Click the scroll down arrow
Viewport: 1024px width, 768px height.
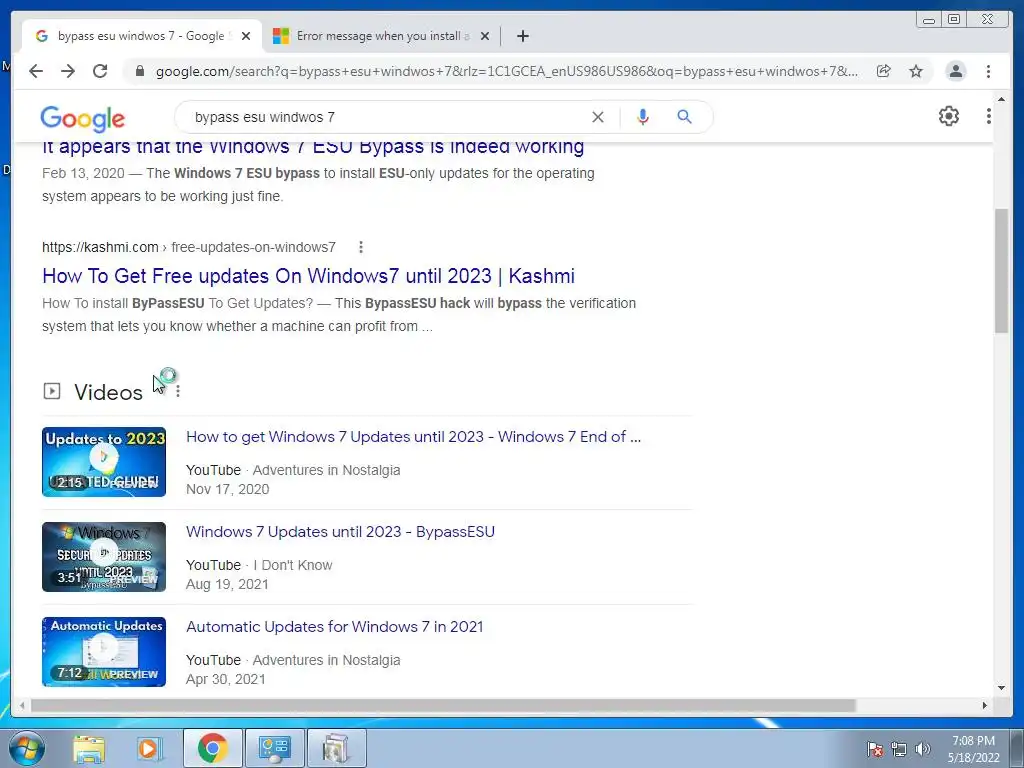(1001, 688)
